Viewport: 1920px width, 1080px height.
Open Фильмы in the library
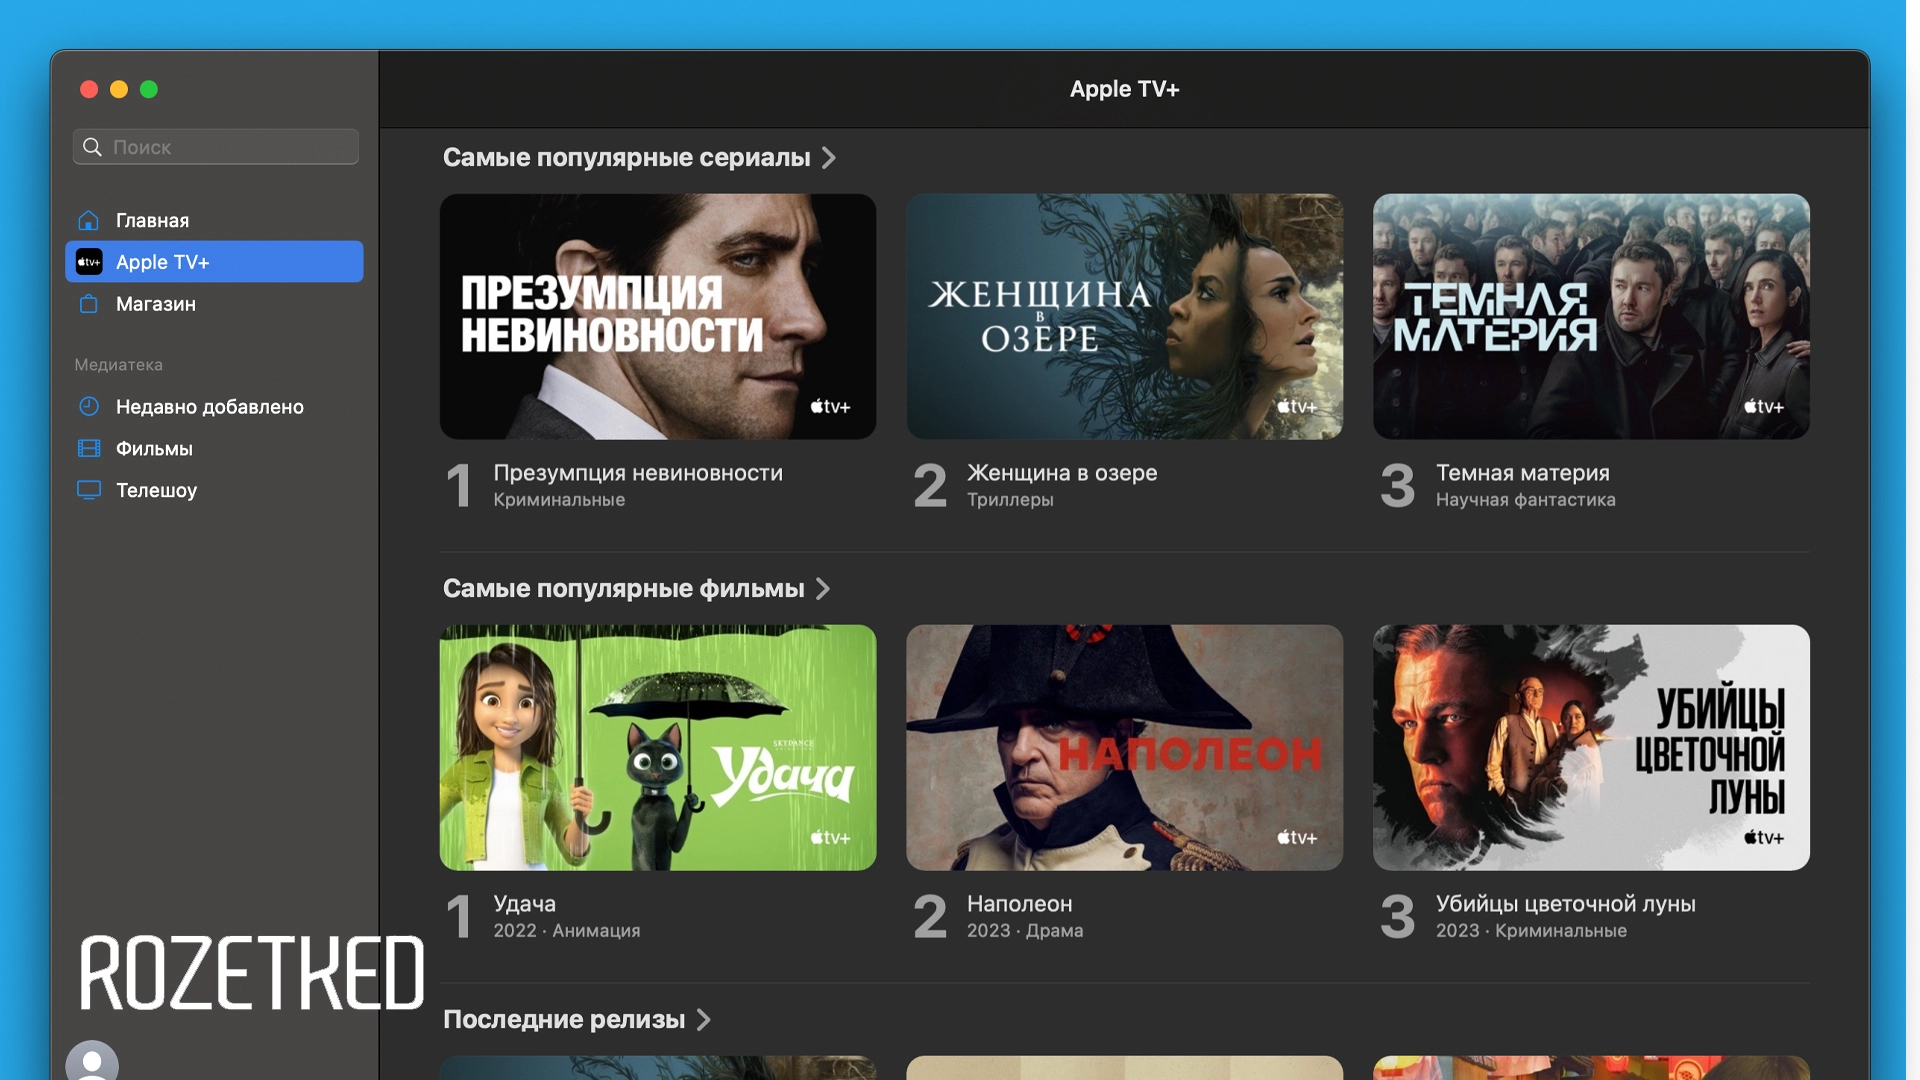[214, 448]
